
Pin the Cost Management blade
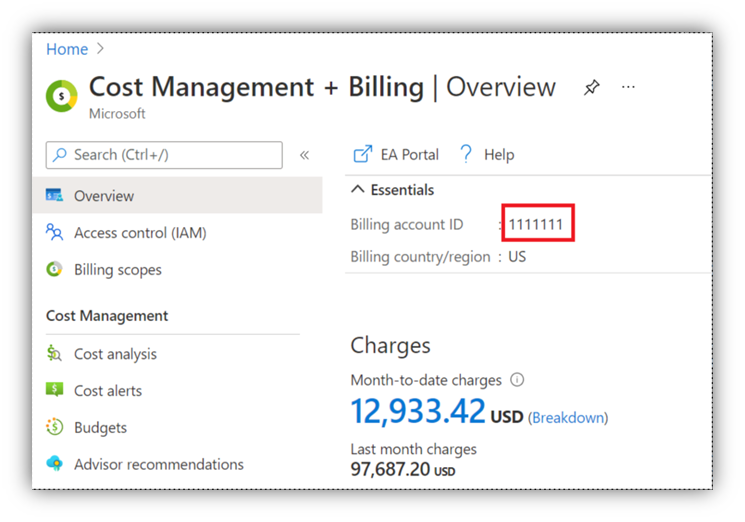click(591, 88)
